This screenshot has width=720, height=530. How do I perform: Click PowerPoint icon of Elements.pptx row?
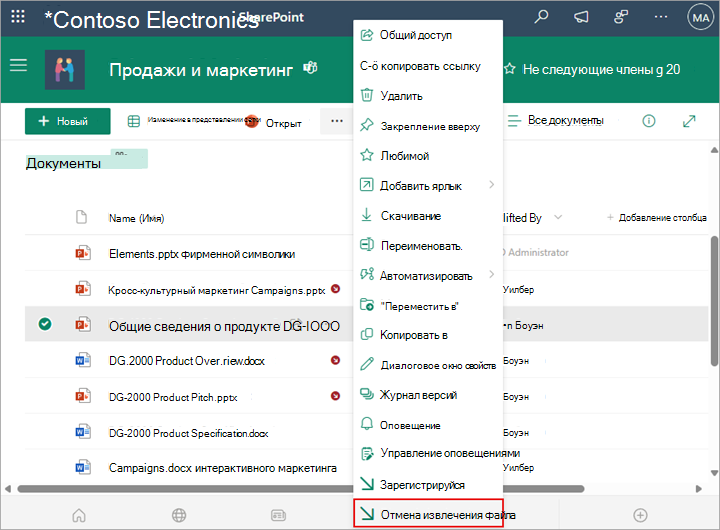click(83, 253)
